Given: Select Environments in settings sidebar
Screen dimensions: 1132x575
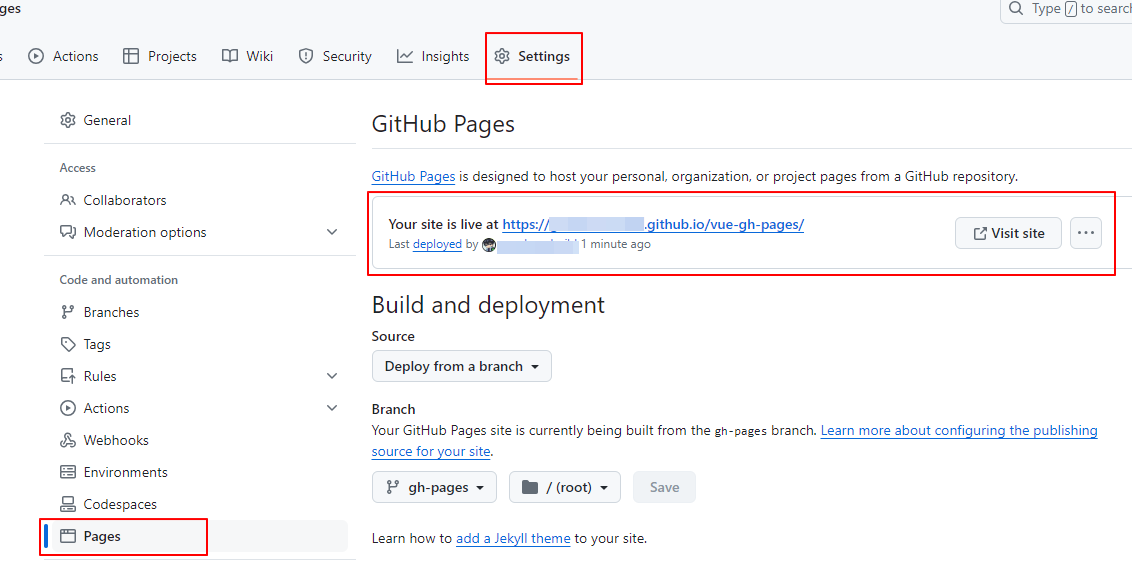Looking at the screenshot, I should pos(196,472).
